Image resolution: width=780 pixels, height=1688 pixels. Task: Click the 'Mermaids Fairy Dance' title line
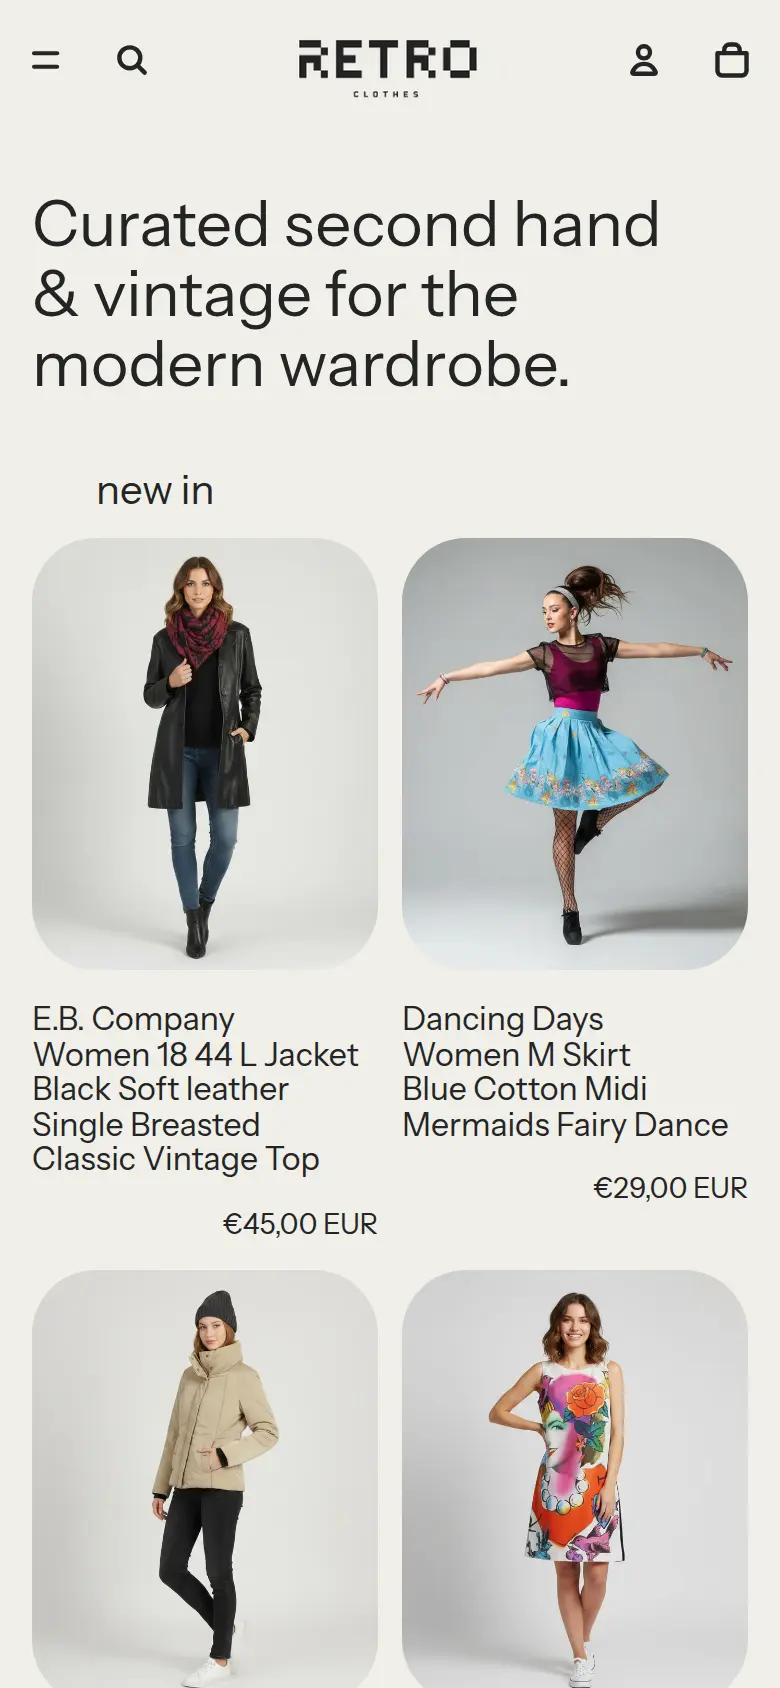coord(565,1125)
